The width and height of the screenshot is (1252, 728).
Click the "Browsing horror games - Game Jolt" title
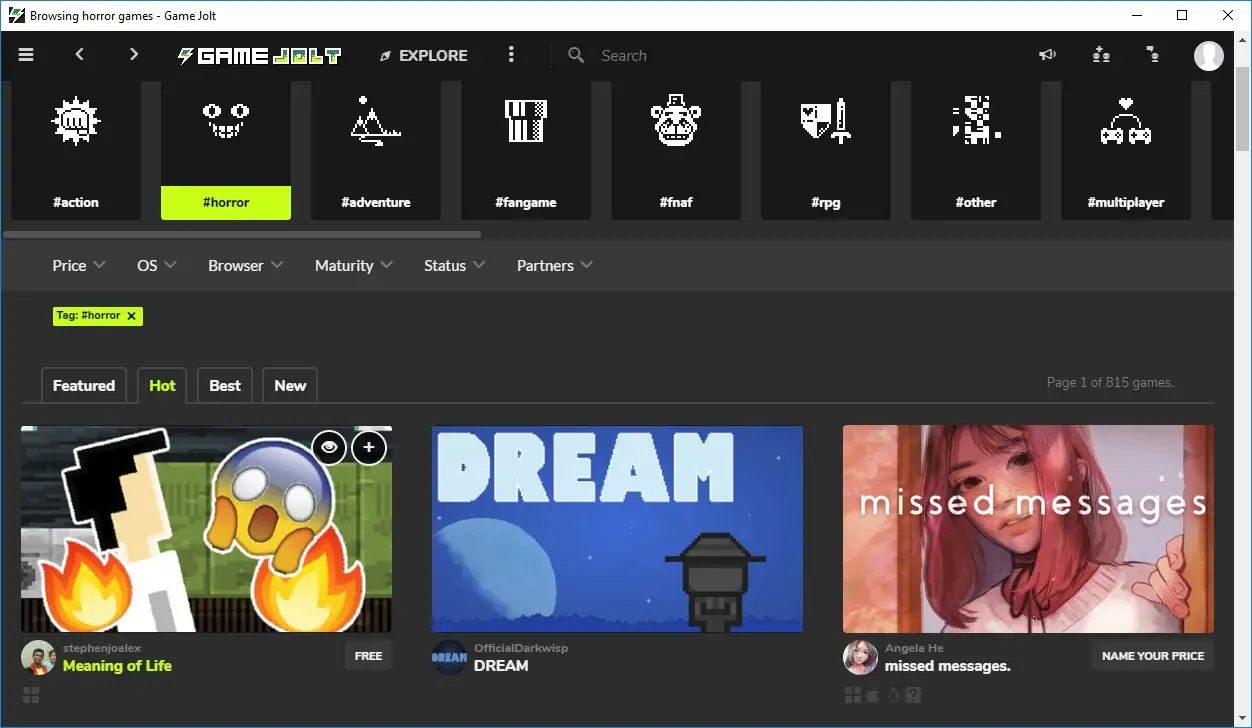[123, 16]
